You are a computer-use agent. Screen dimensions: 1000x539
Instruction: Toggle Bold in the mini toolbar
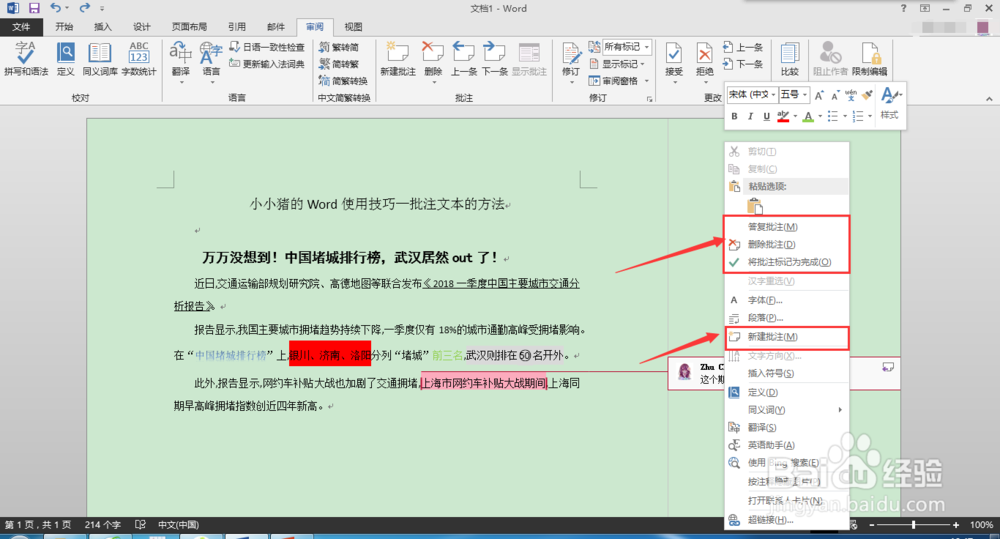pyautogui.click(x=734, y=116)
